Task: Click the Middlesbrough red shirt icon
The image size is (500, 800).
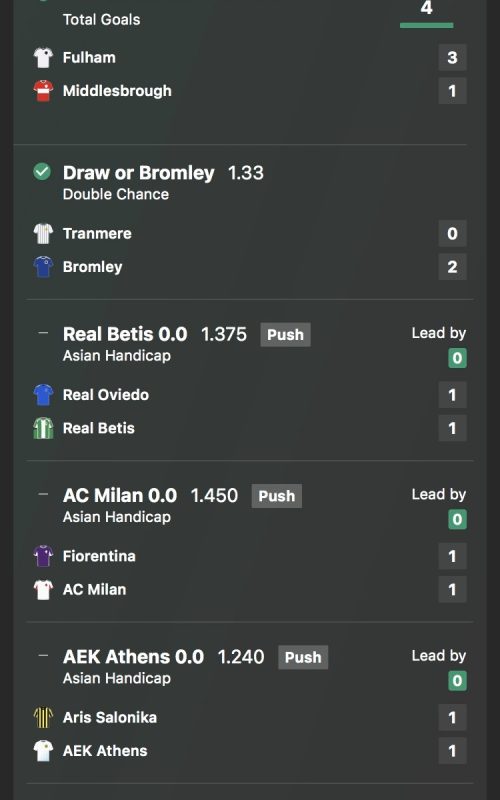Action: coord(43,91)
